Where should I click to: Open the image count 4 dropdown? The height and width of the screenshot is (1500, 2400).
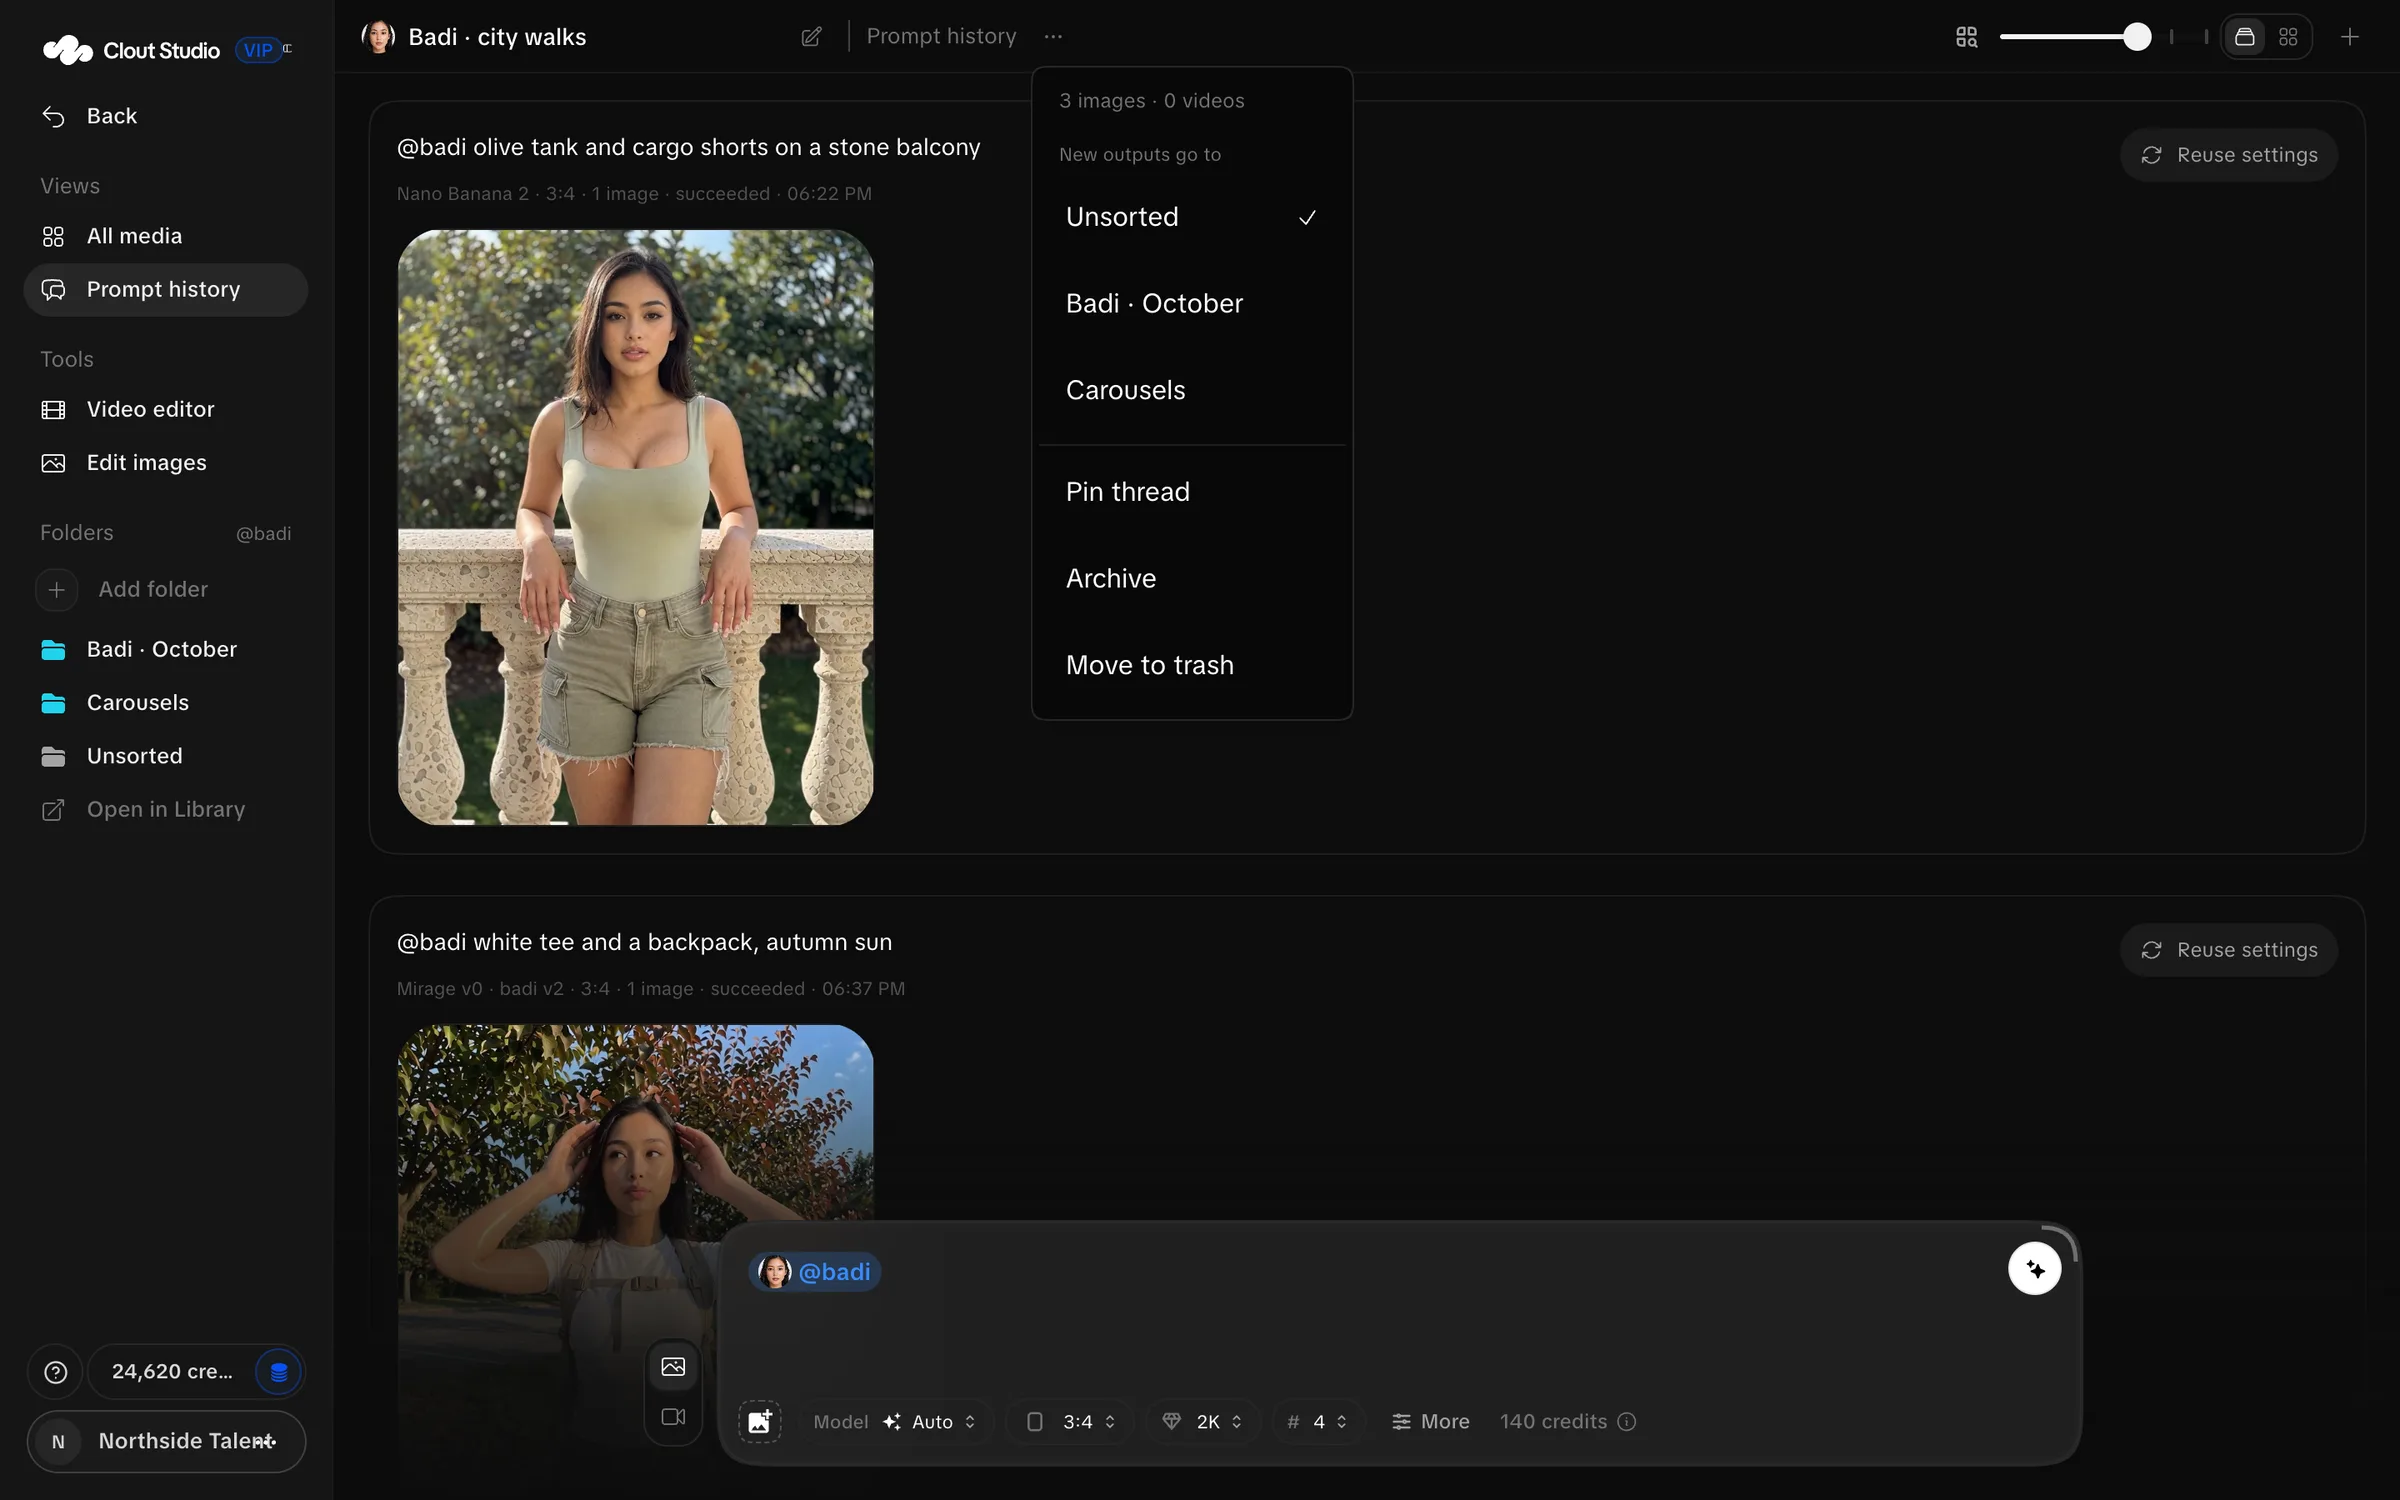tap(1317, 1422)
